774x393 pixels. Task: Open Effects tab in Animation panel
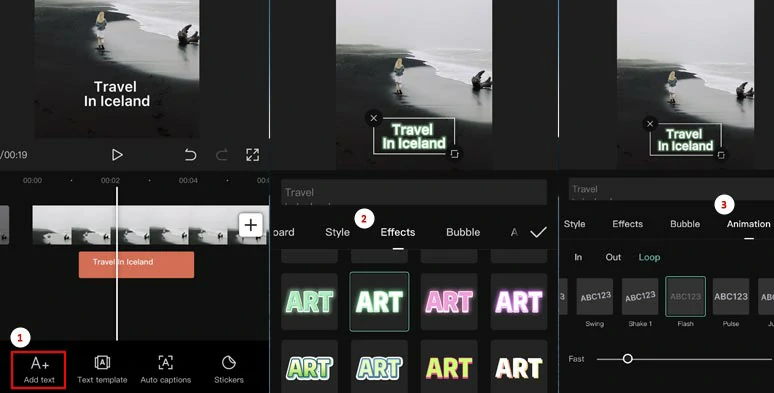pos(627,224)
